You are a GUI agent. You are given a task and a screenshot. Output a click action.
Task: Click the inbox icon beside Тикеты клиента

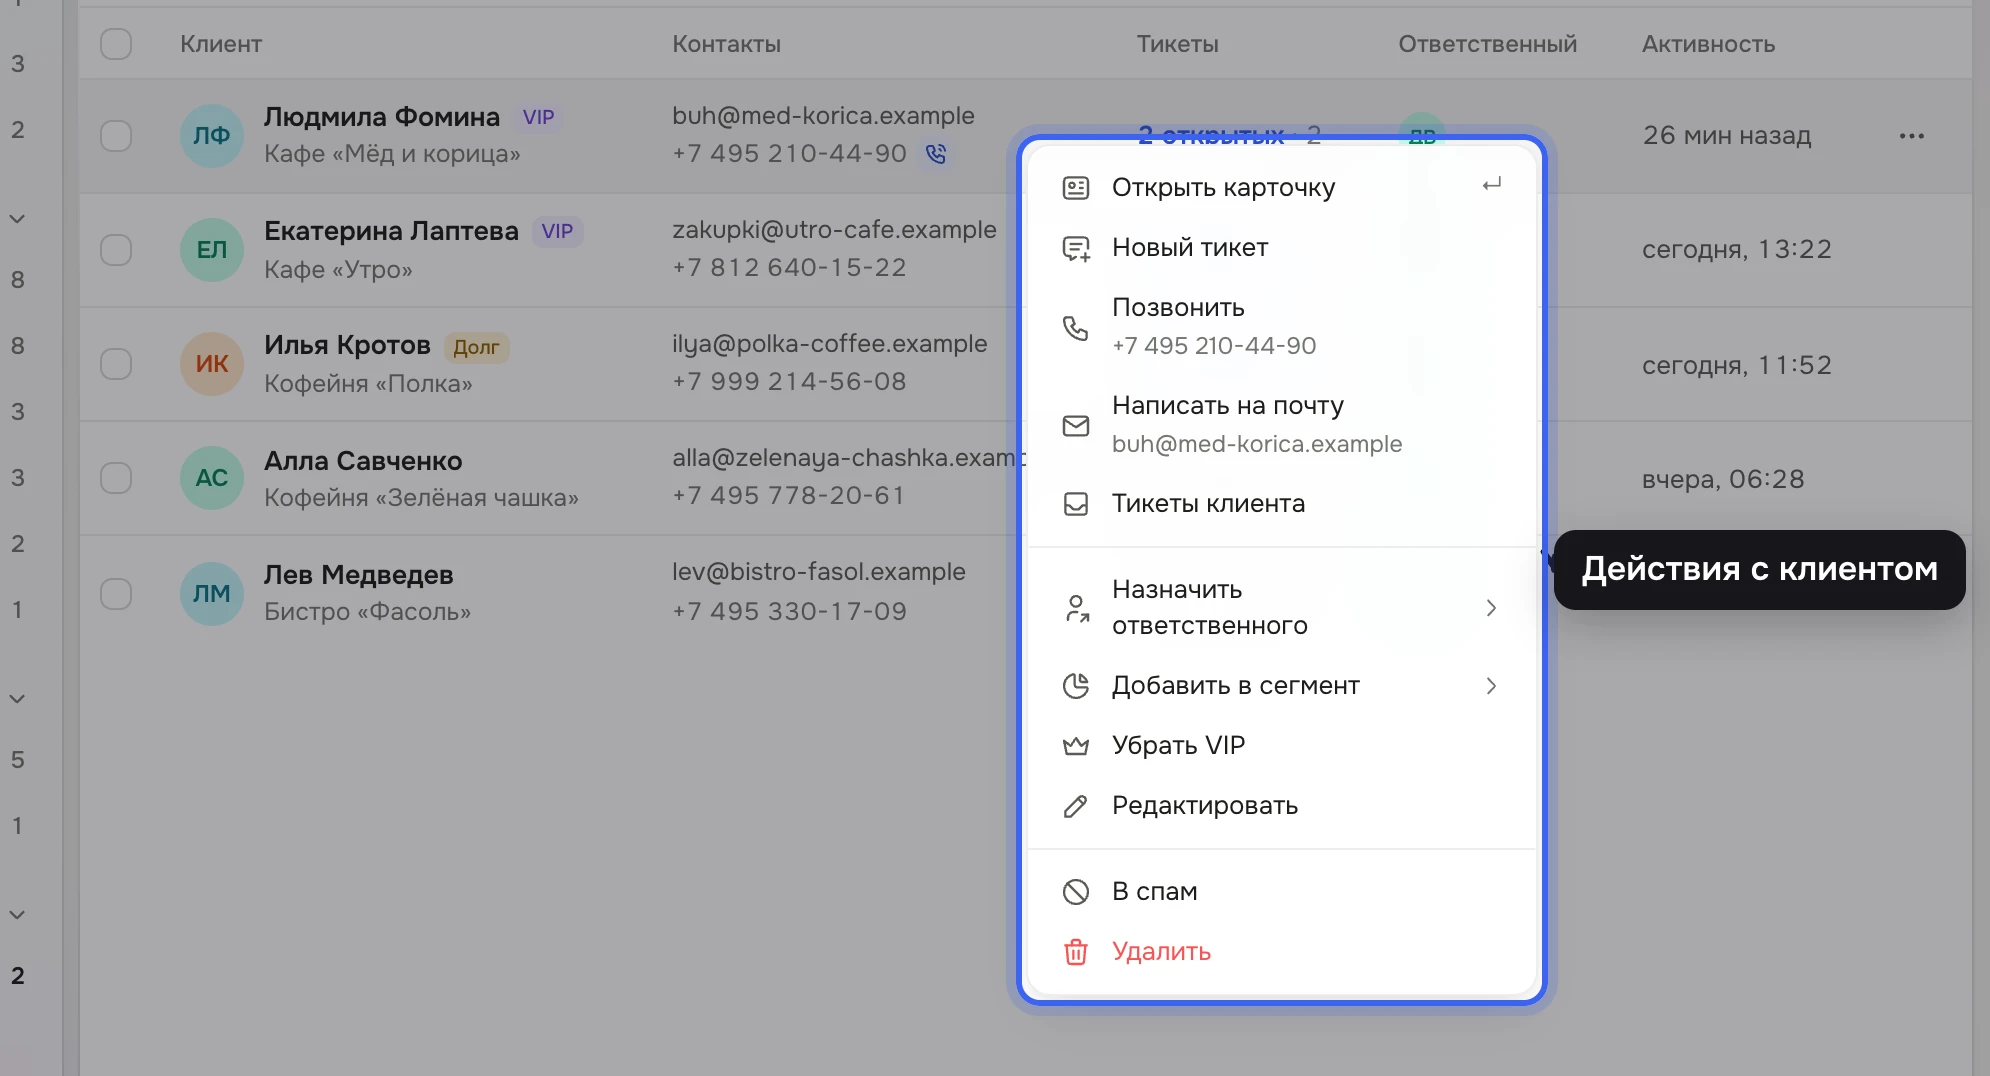tap(1076, 504)
